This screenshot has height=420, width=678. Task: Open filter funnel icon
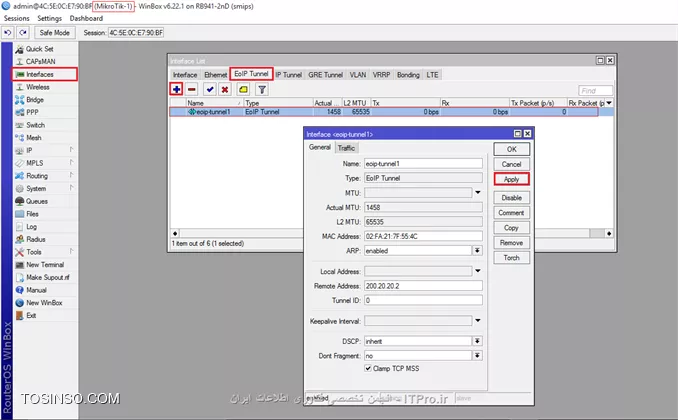(x=262, y=90)
